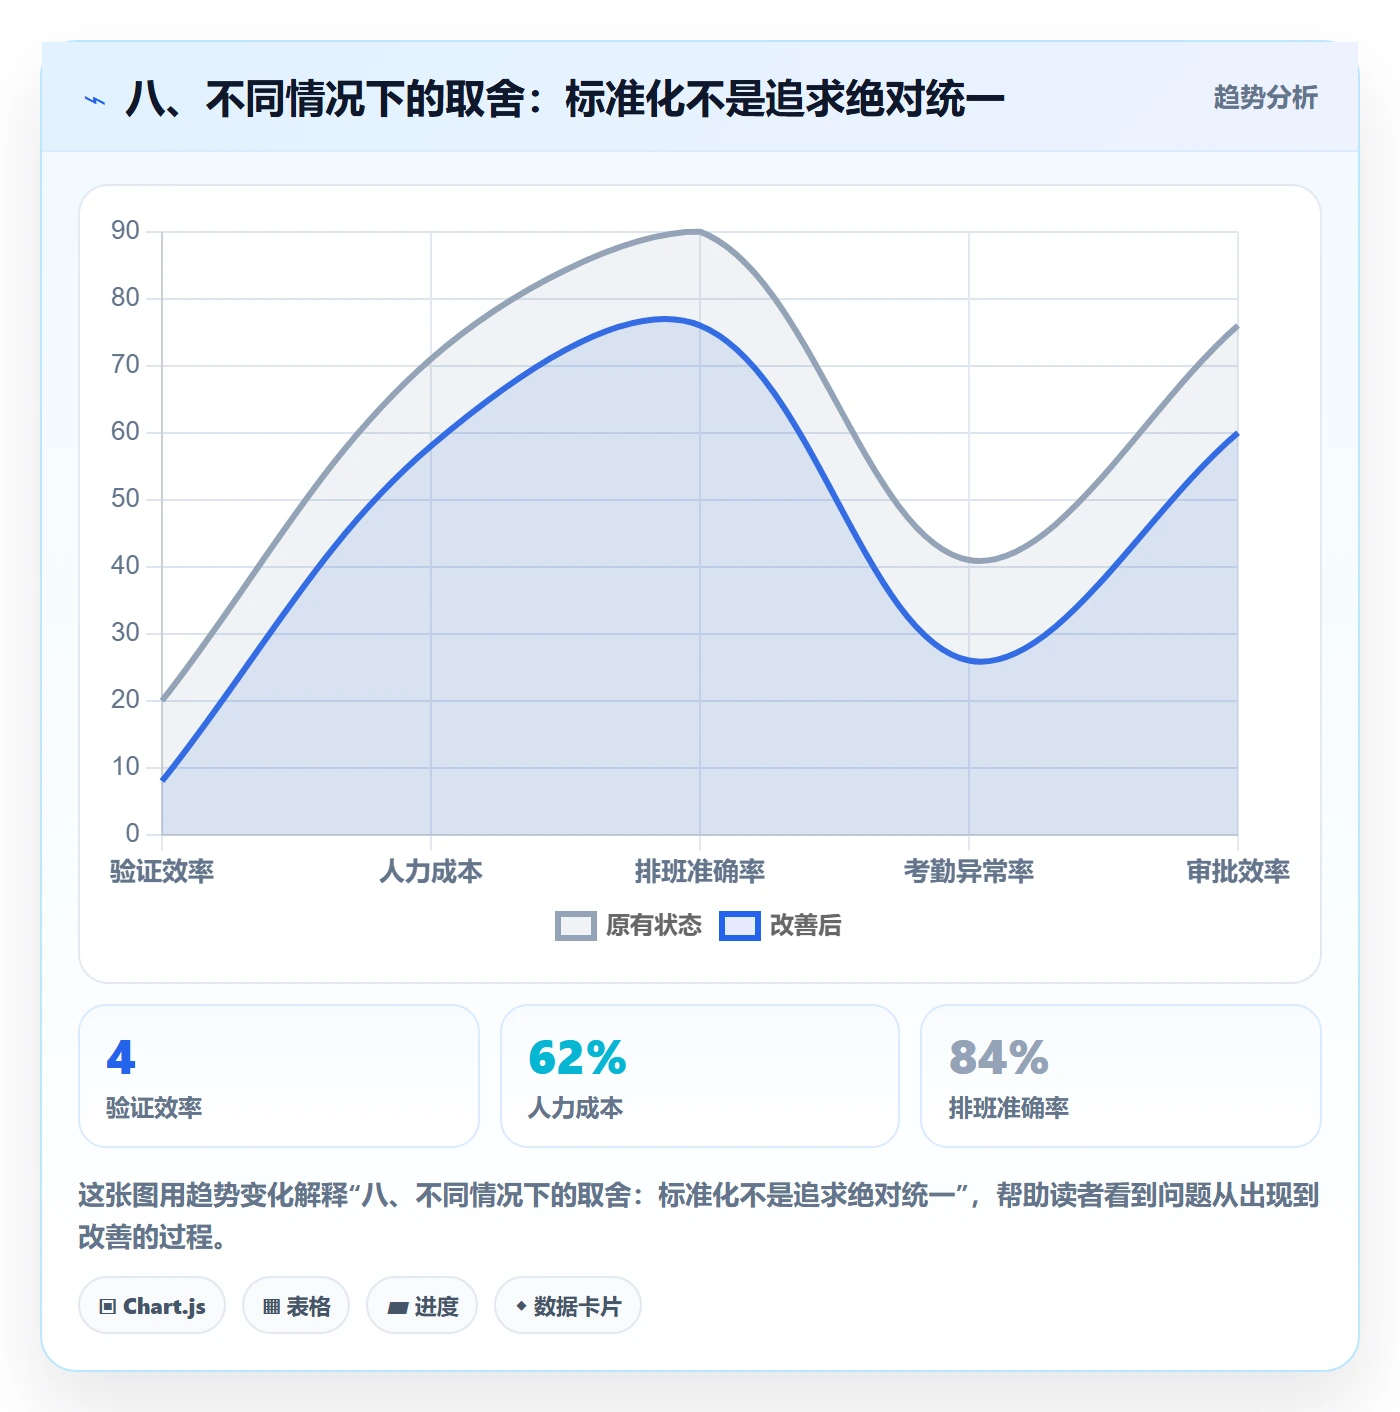Click the gray line peak at 排班准确率

(x=699, y=231)
